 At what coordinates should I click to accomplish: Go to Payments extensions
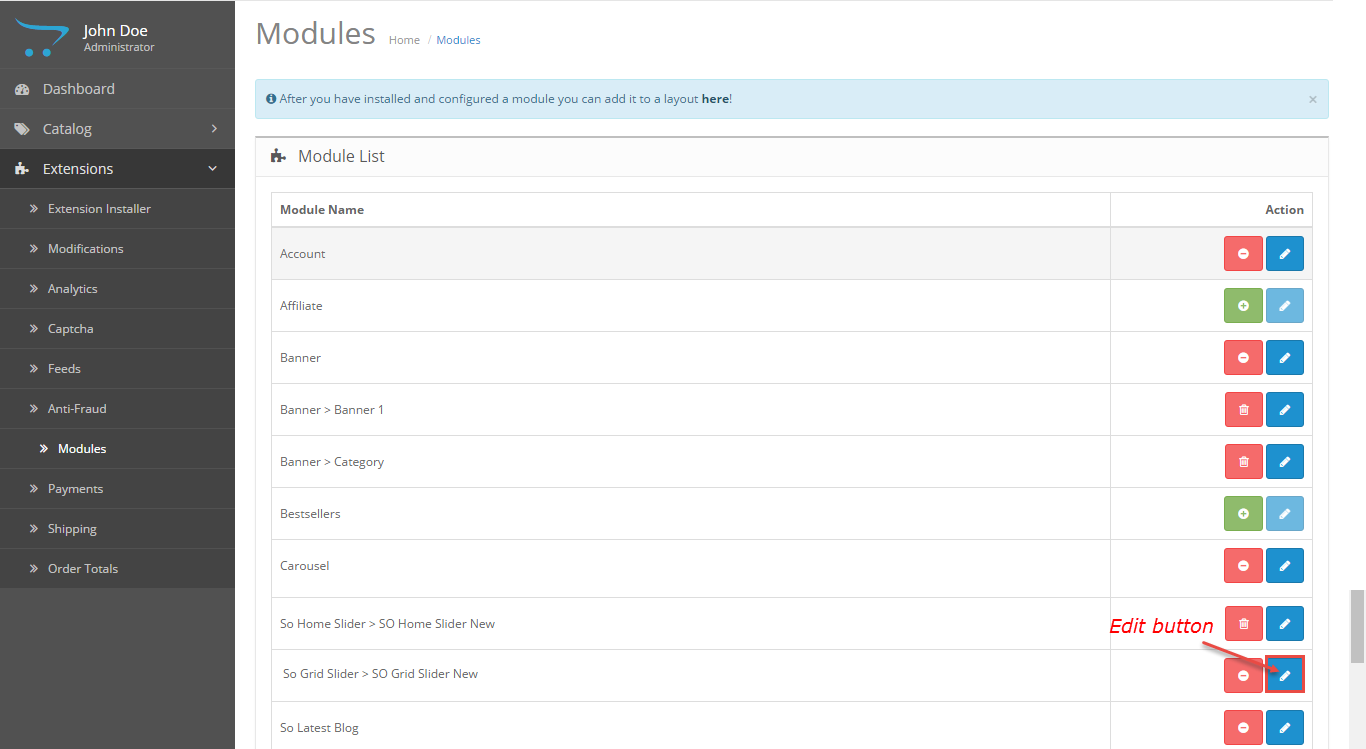75,489
